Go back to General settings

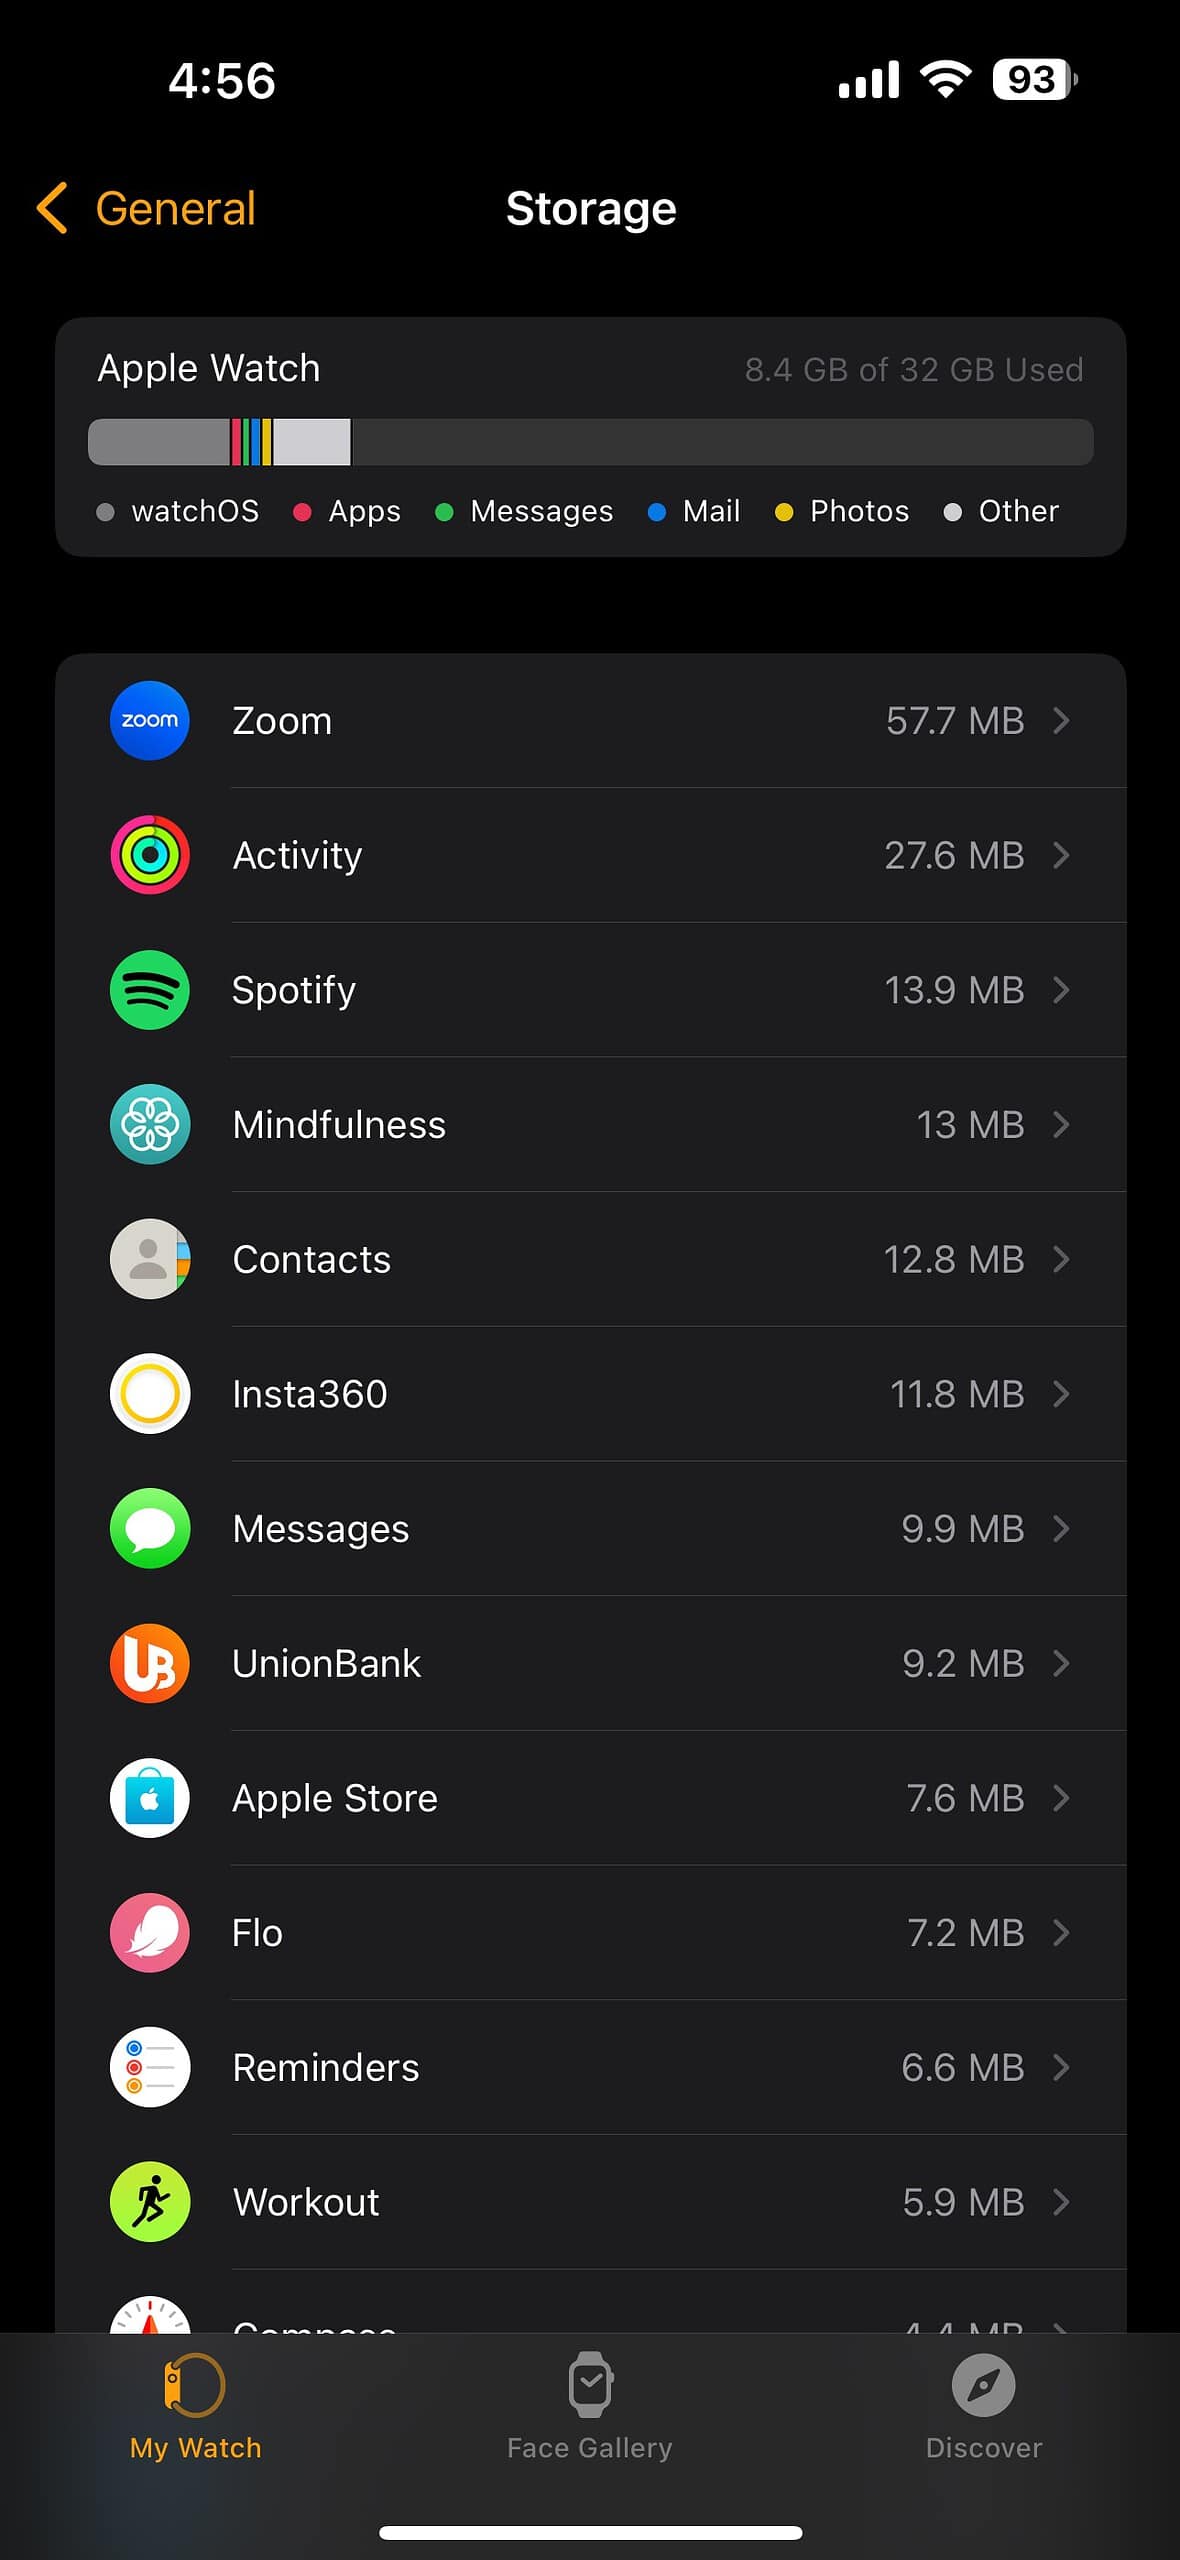[x=147, y=209]
